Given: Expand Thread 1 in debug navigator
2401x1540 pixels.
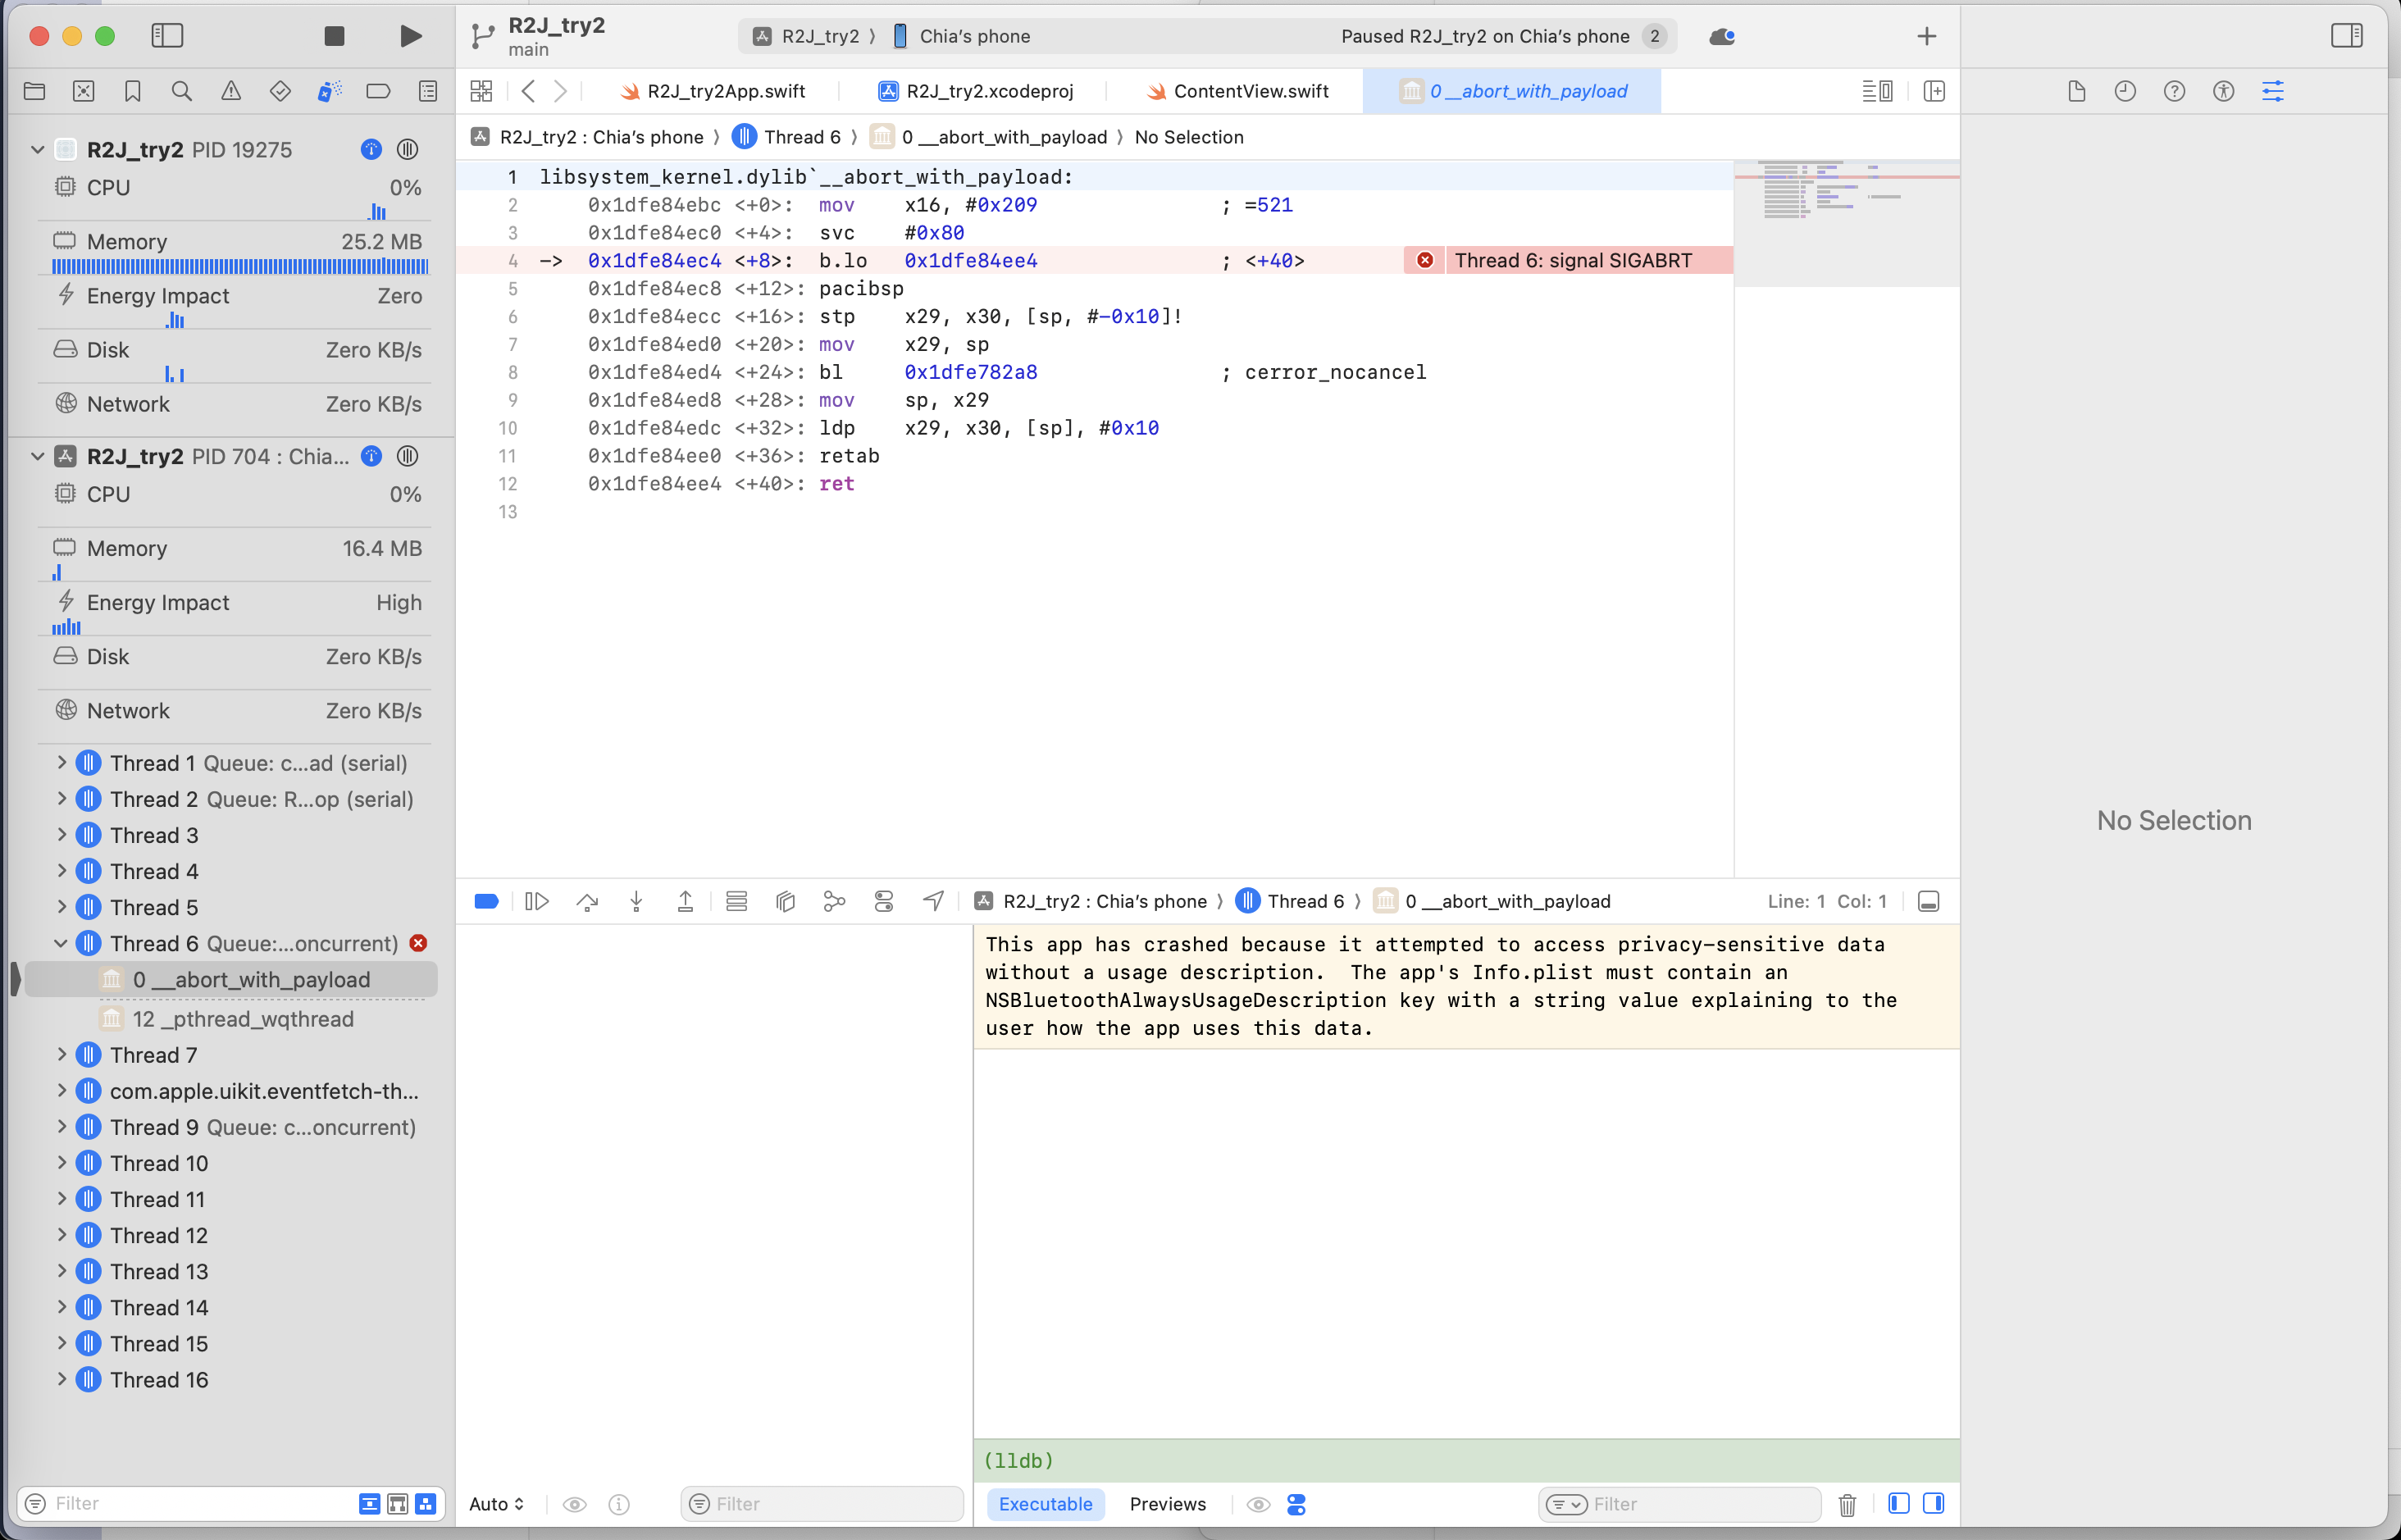Looking at the screenshot, I should click(61, 763).
